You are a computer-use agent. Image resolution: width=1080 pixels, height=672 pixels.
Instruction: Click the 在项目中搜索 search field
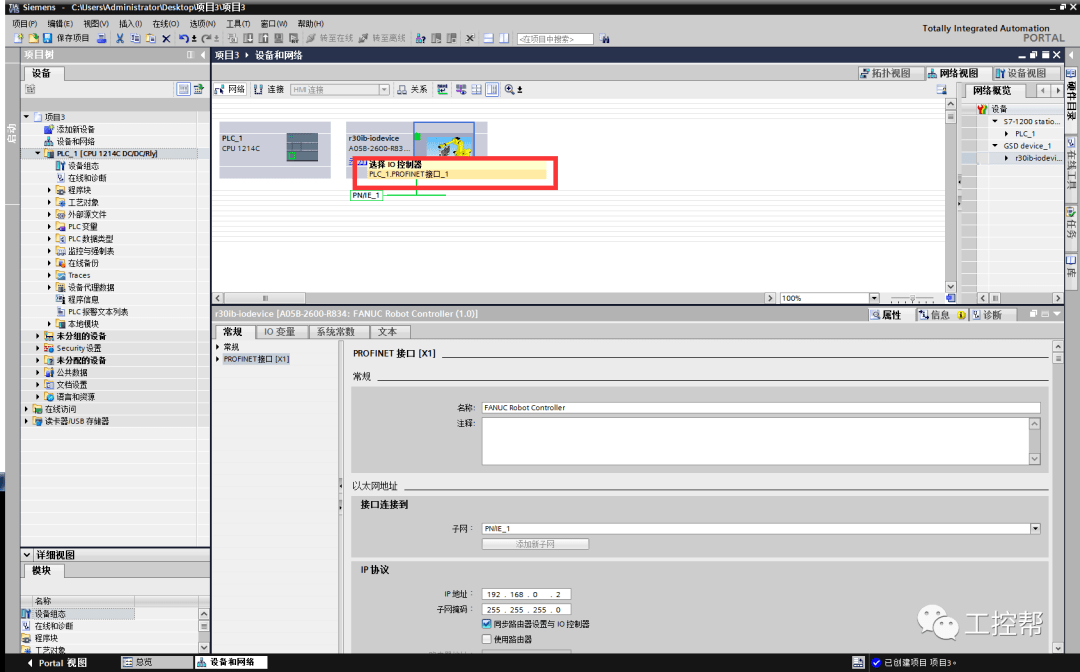pos(555,39)
